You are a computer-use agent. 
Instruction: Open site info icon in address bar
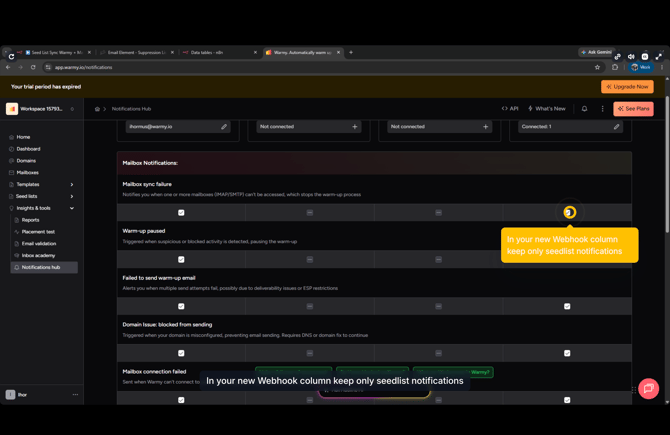(48, 67)
